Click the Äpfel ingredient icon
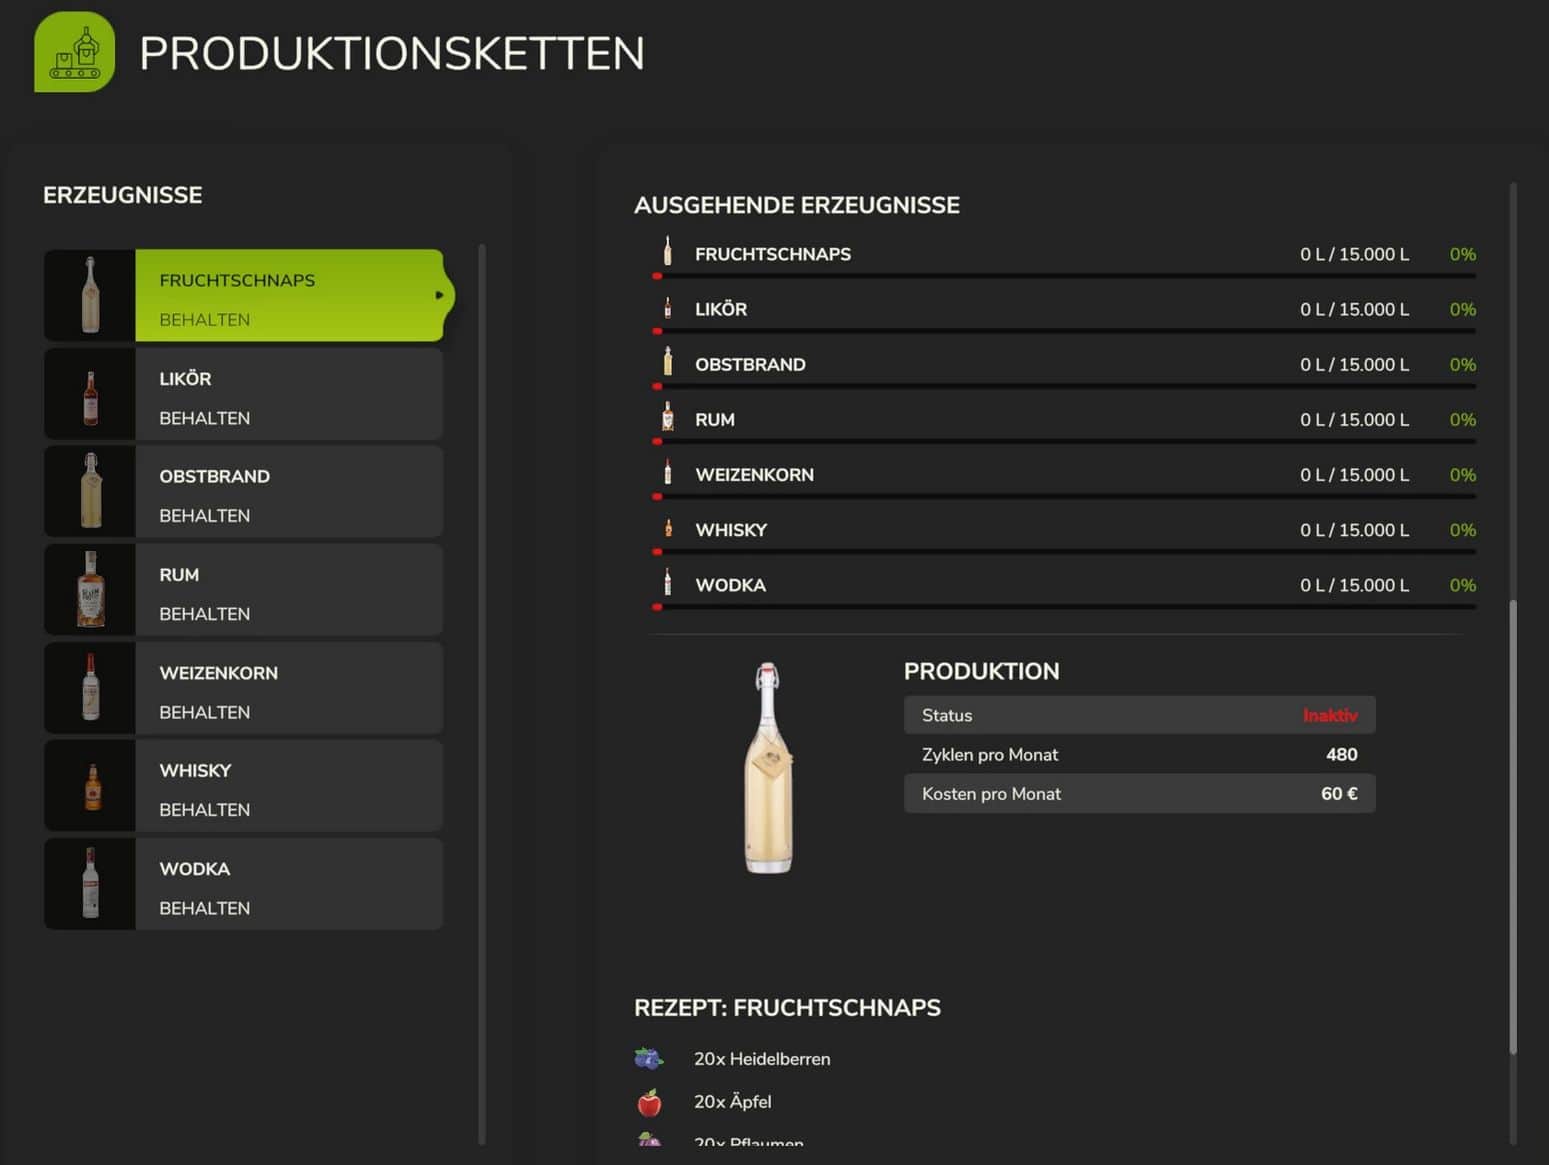The height and width of the screenshot is (1165, 1549). click(x=649, y=1102)
